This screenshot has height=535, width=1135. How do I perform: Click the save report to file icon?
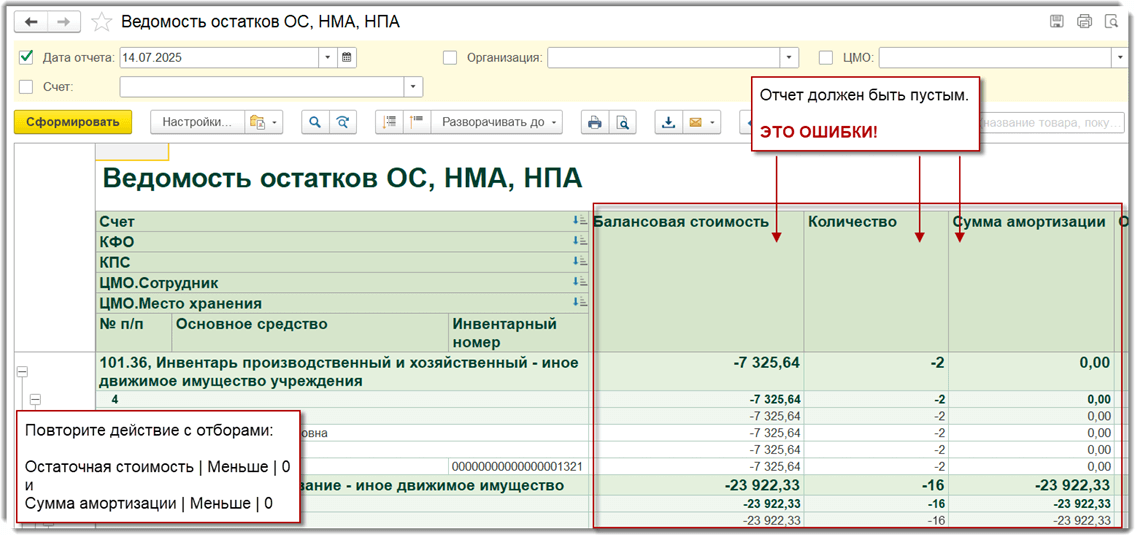668,122
